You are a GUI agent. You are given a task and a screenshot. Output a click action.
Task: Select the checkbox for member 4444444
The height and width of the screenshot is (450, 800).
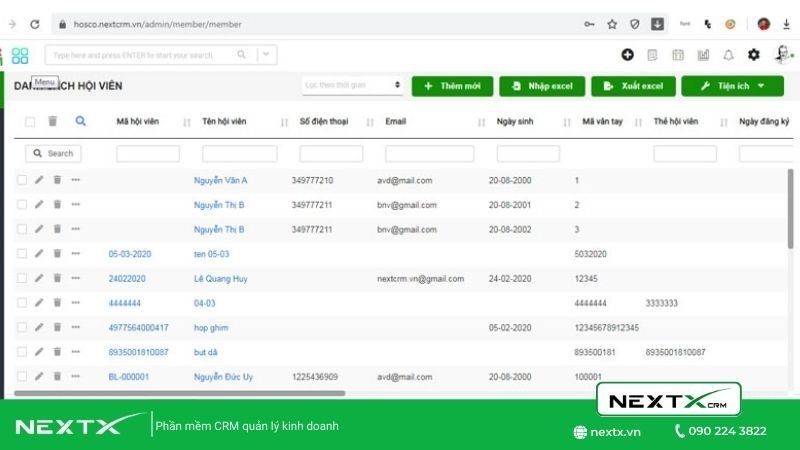click(x=22, y=303)
